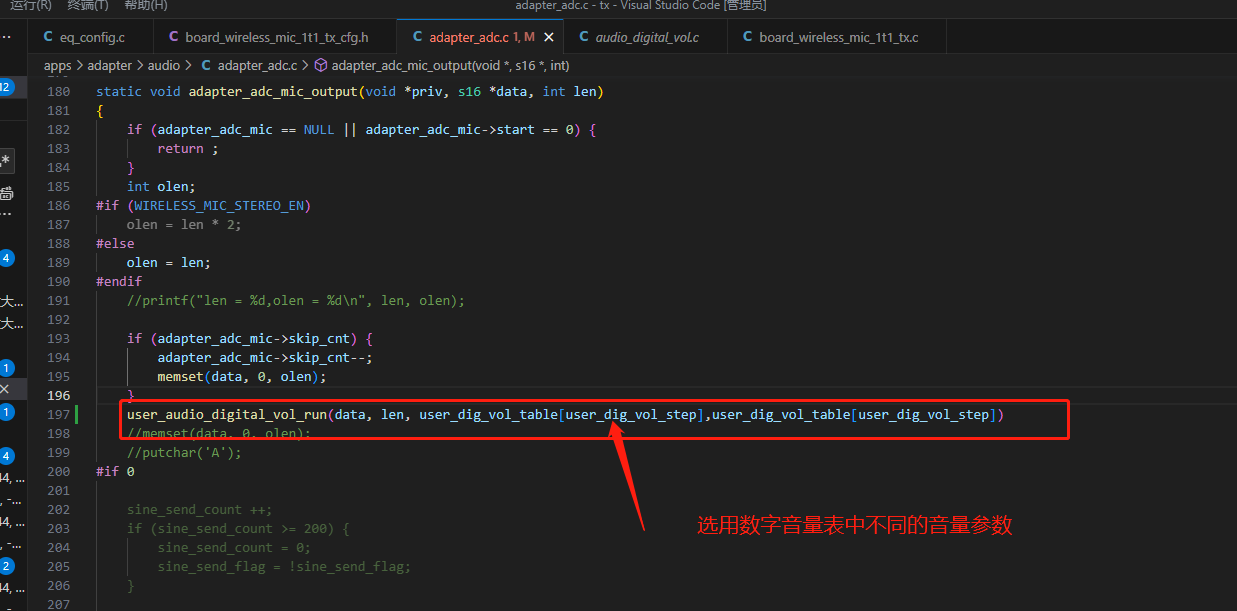
Task: Open the 运行(R) menu
Action: click(31, 6)
